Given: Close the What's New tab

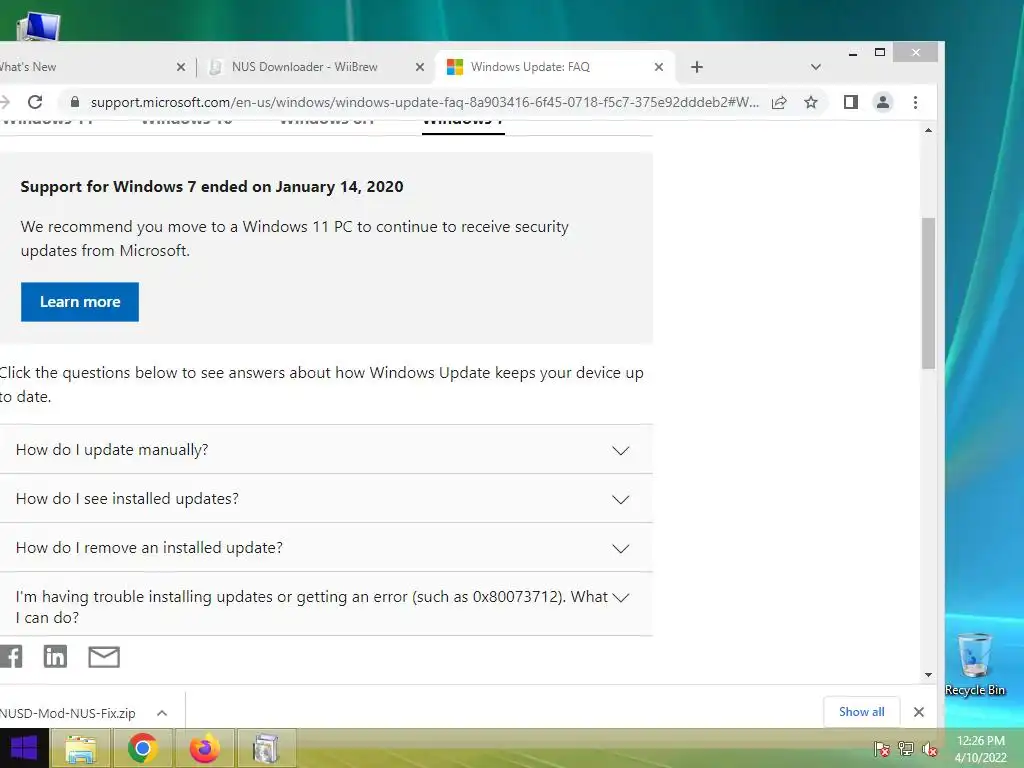Looking at the screenshot, I should point(181,67).
